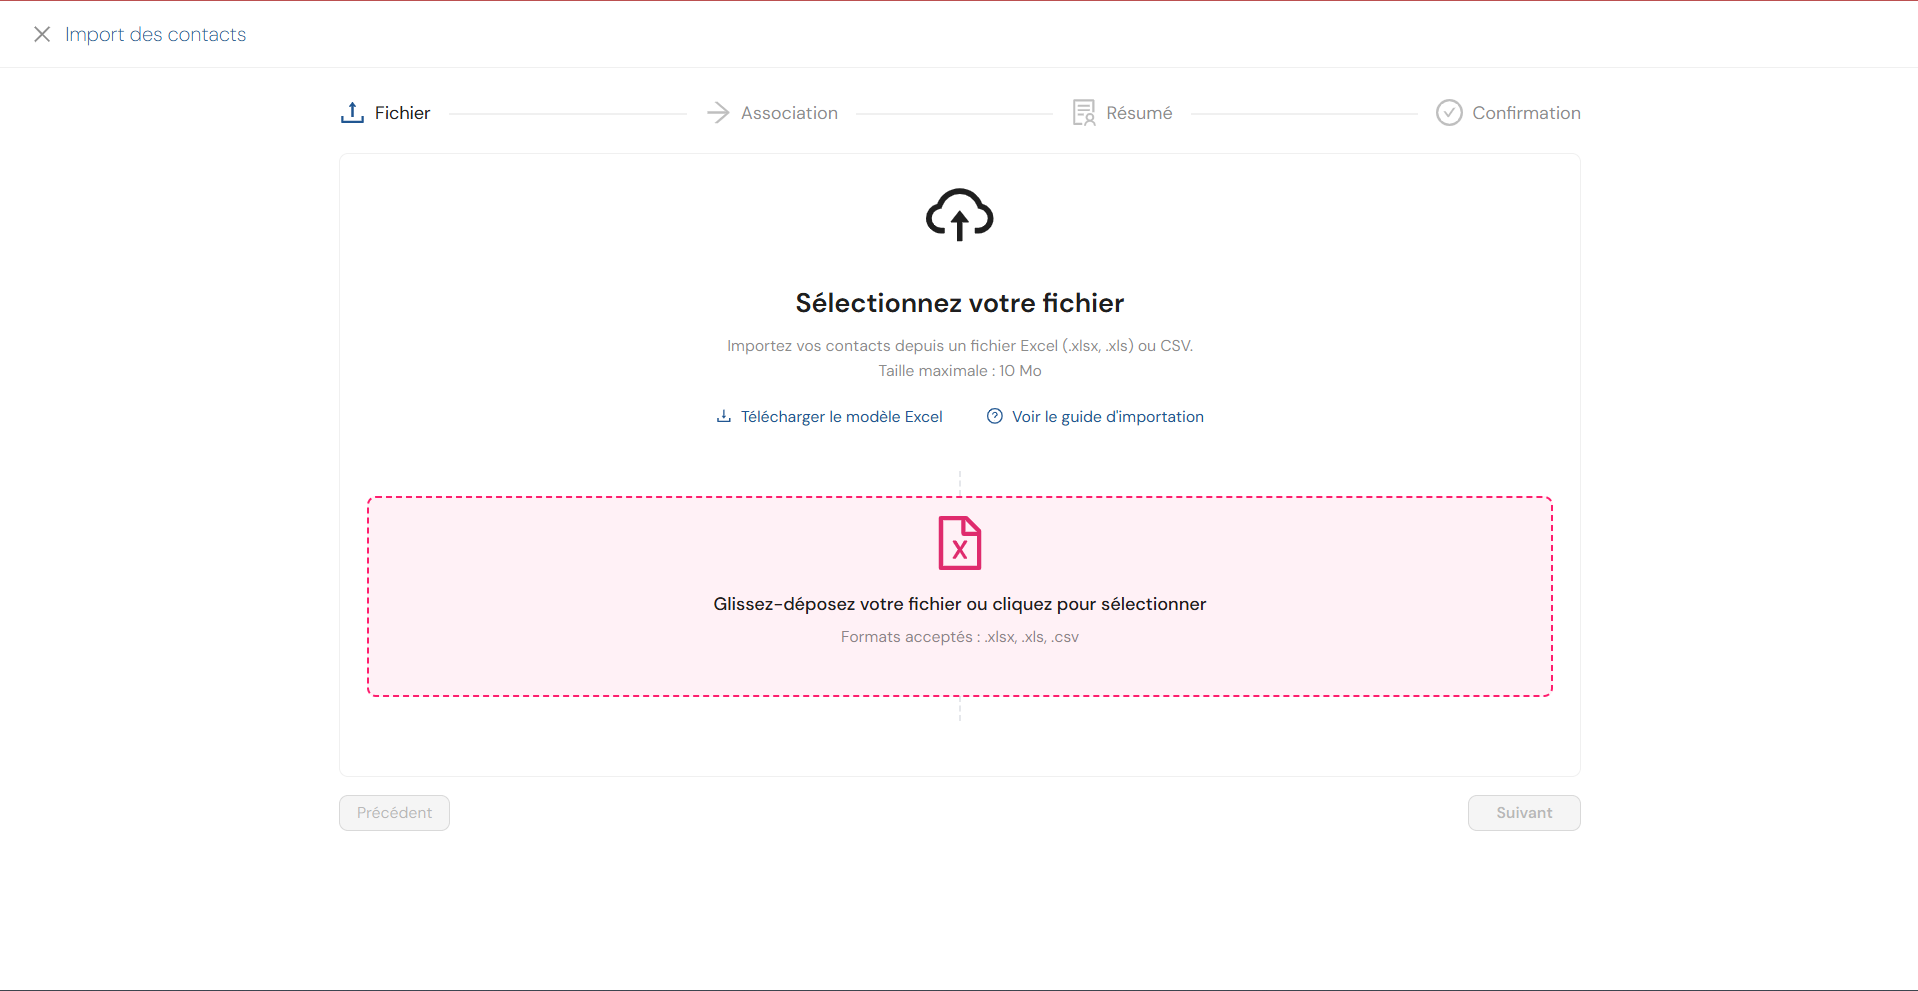Click the Association arrow icon
Viewport: 1918px width, 991px height.
718,113
